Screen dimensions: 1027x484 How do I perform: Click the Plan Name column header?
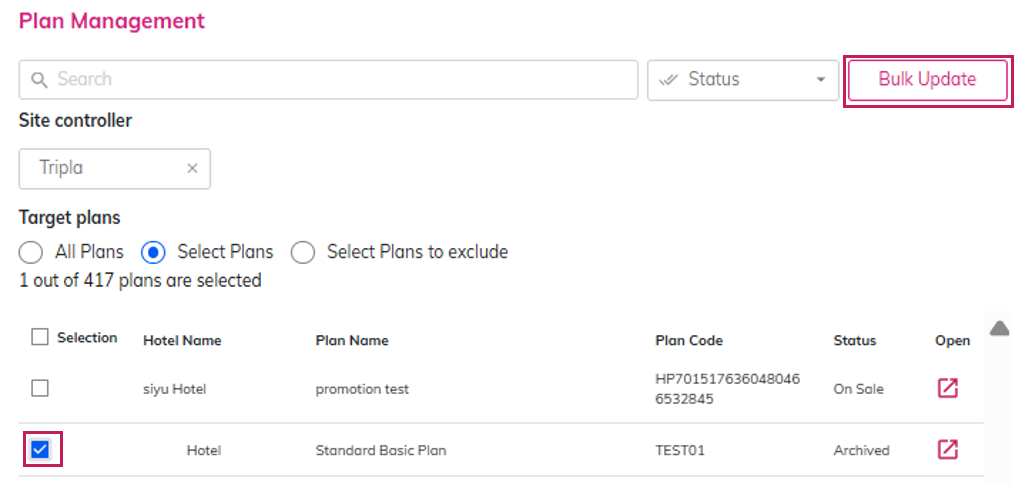352,340
